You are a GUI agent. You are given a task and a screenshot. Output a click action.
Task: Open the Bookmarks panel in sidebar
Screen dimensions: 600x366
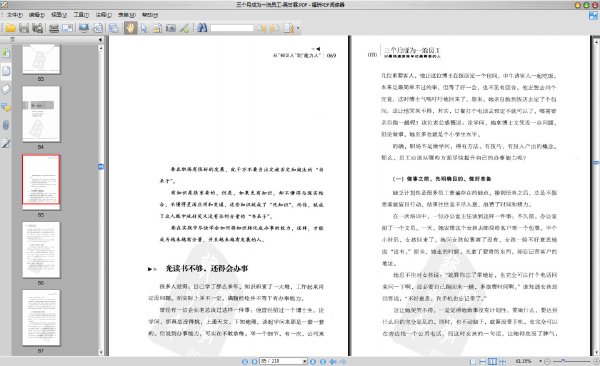(x=6, y=52)
